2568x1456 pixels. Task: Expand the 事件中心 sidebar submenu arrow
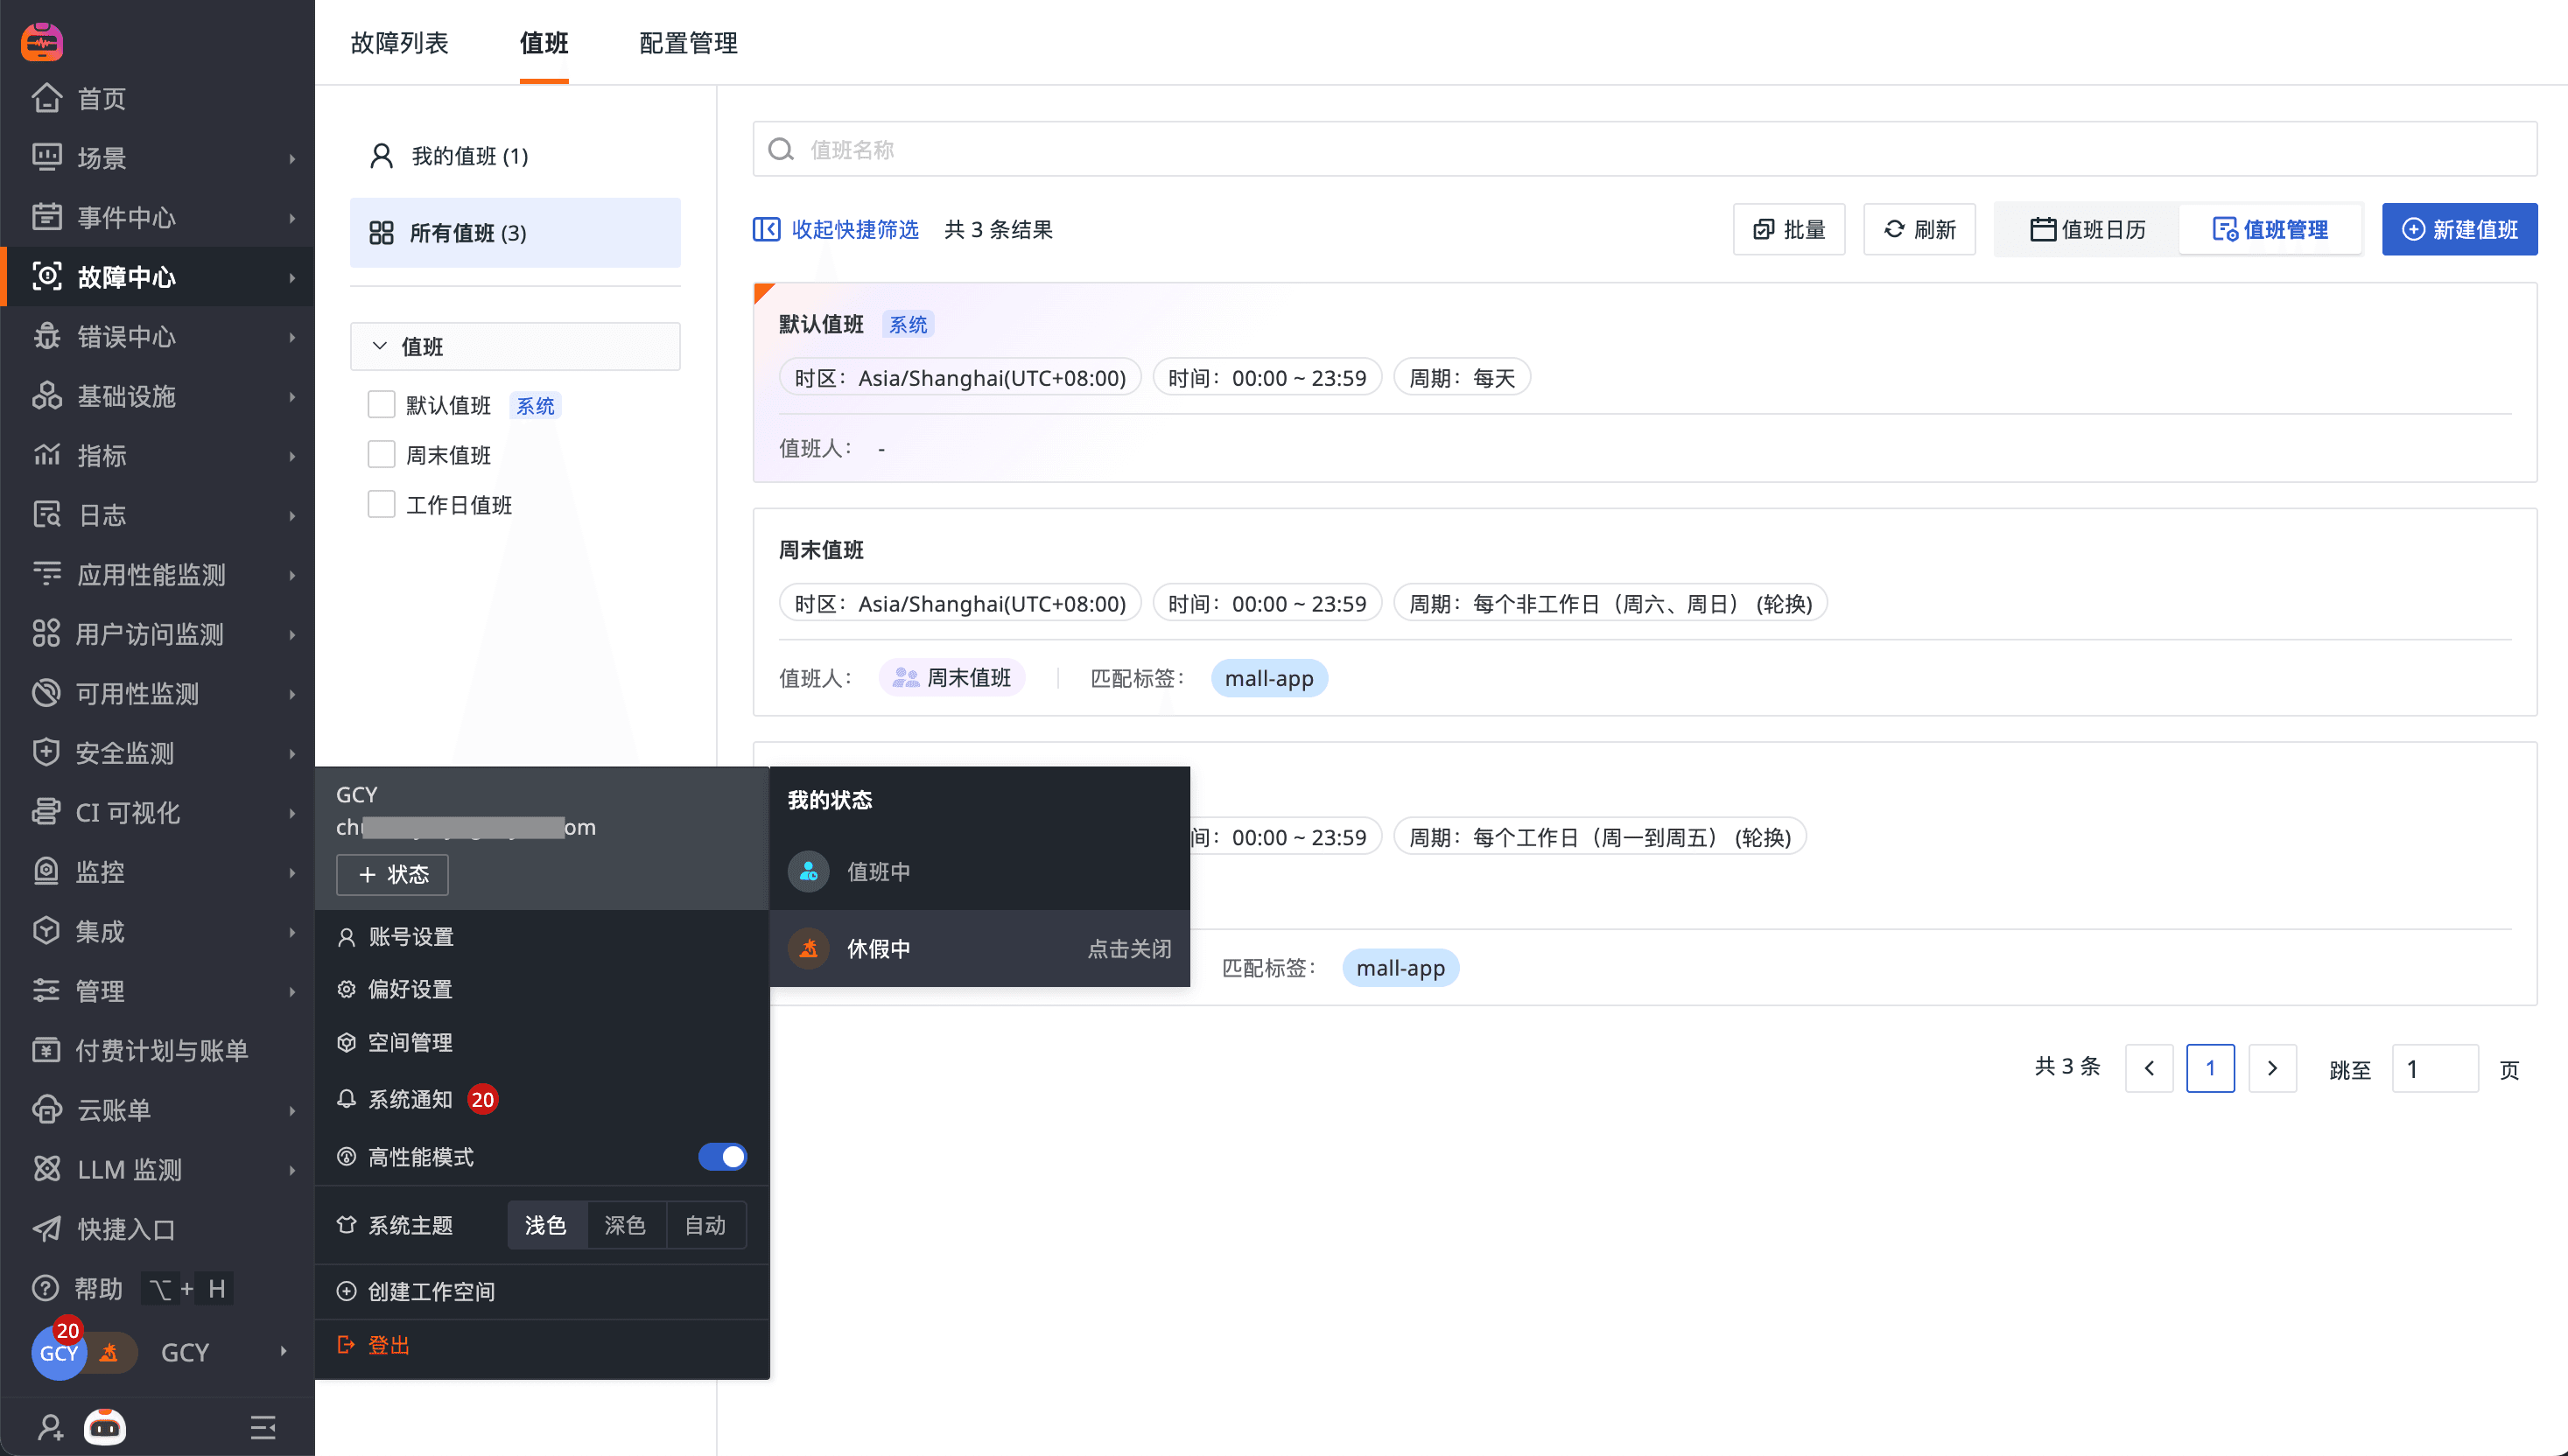(x=292, y=217)
